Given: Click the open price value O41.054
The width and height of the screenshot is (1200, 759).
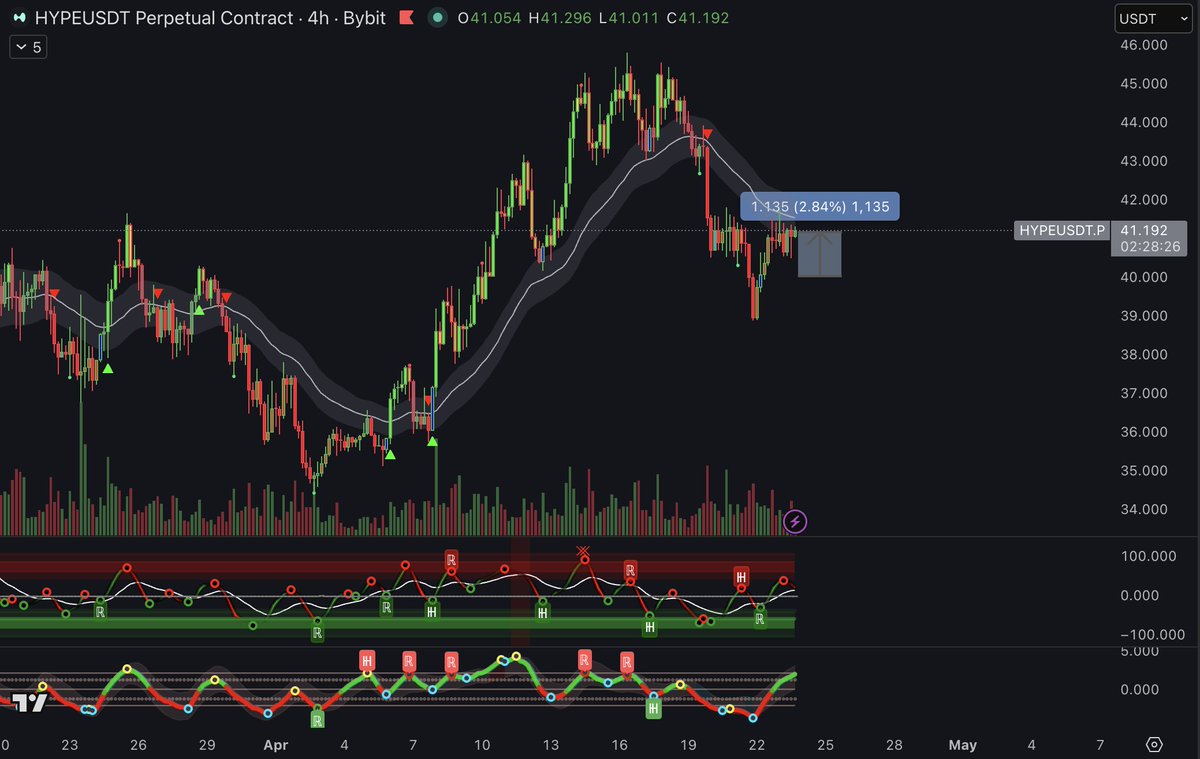Looking at the screenshot, I should pos(489,18).
